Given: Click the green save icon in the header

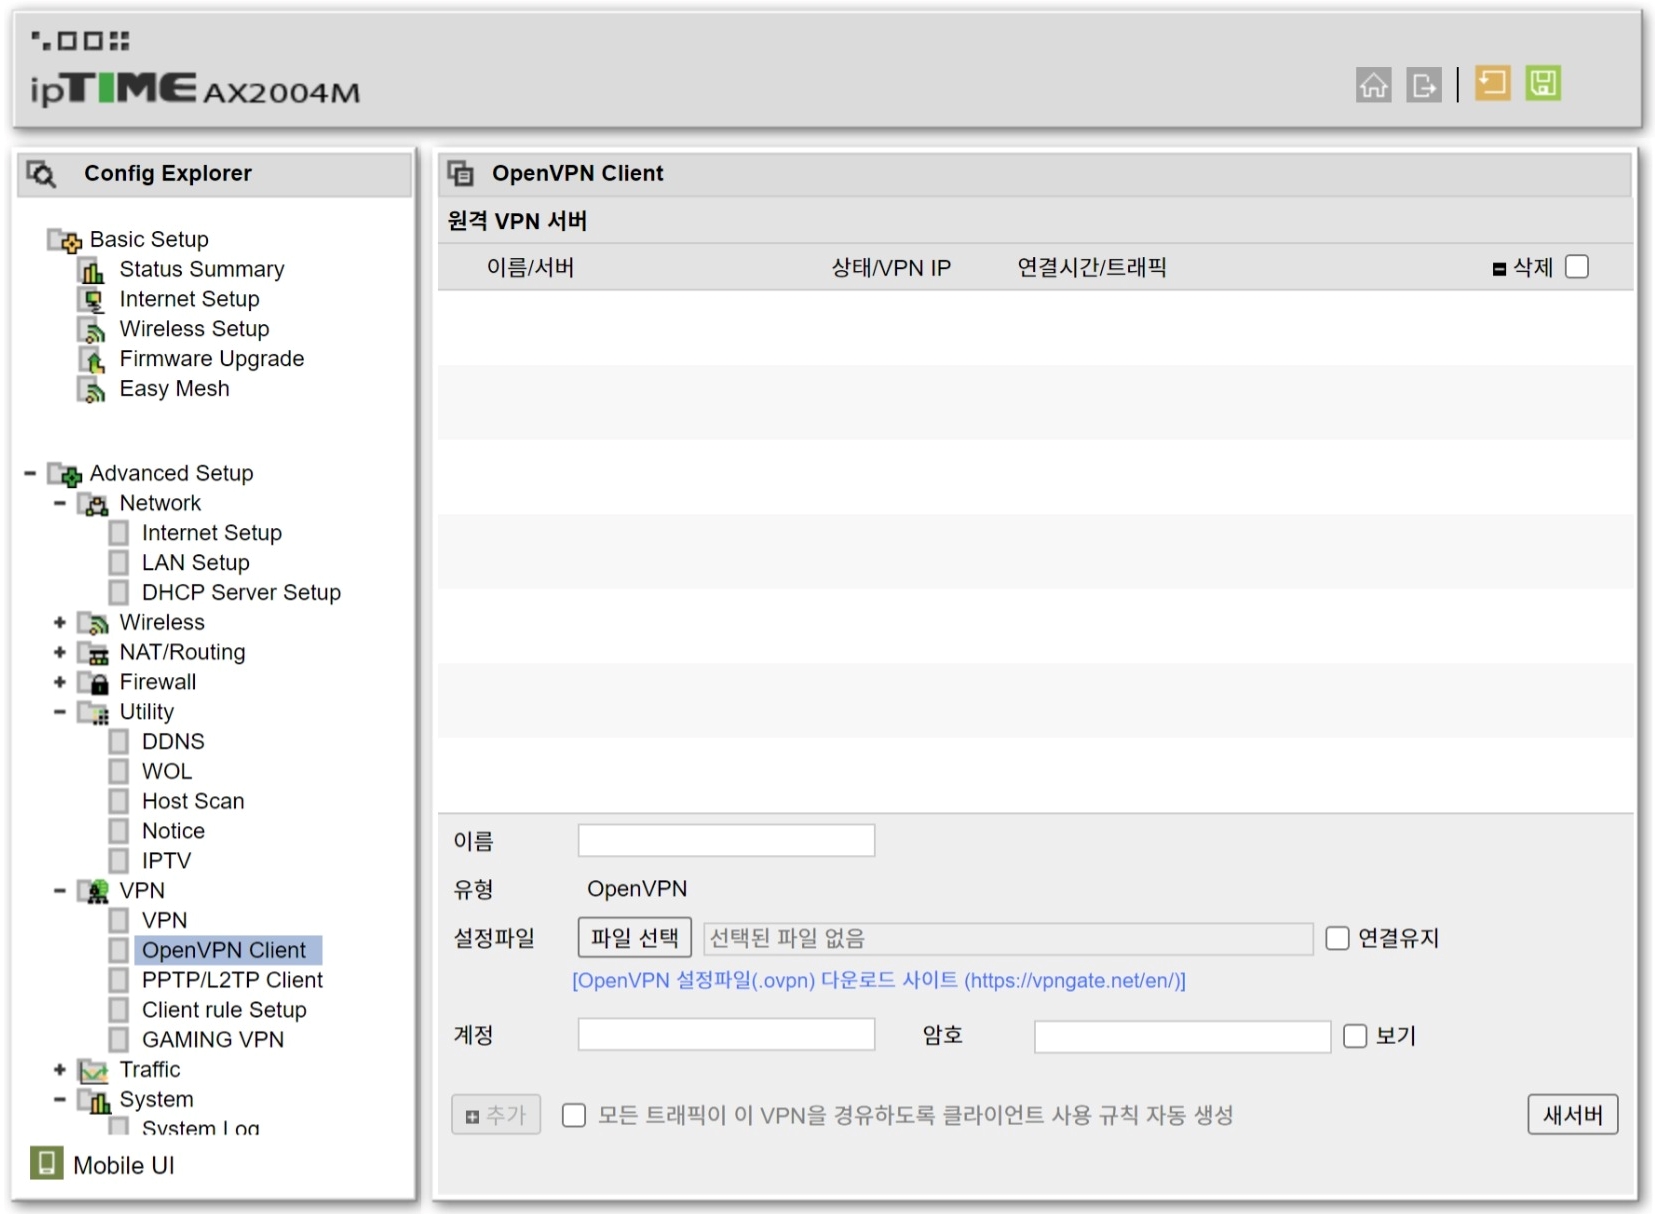Looking at the screenshot, I should 1543,83.
